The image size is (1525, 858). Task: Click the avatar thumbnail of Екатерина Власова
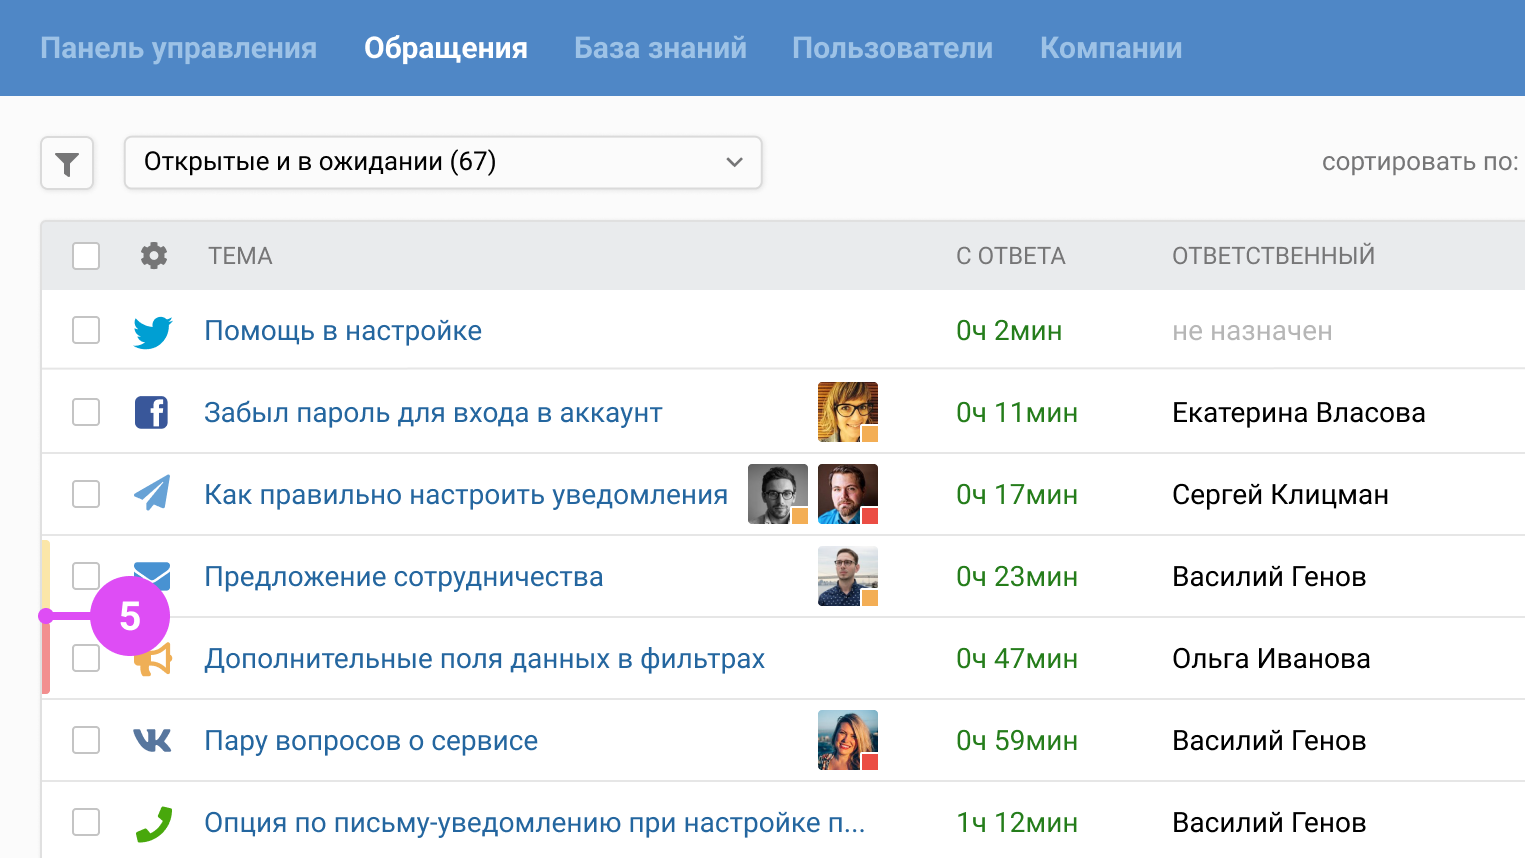tap(847, 411)
